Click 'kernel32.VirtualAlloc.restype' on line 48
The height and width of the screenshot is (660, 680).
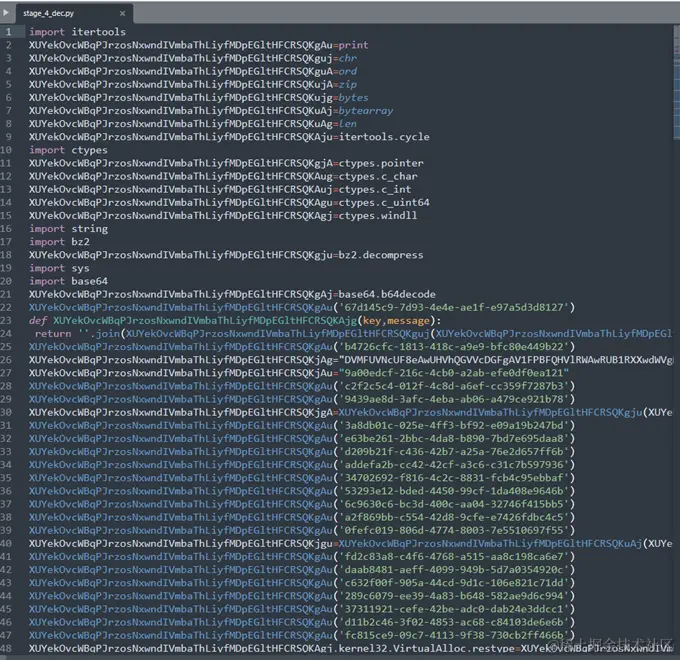pyautogui.click(x=427, y=648)
